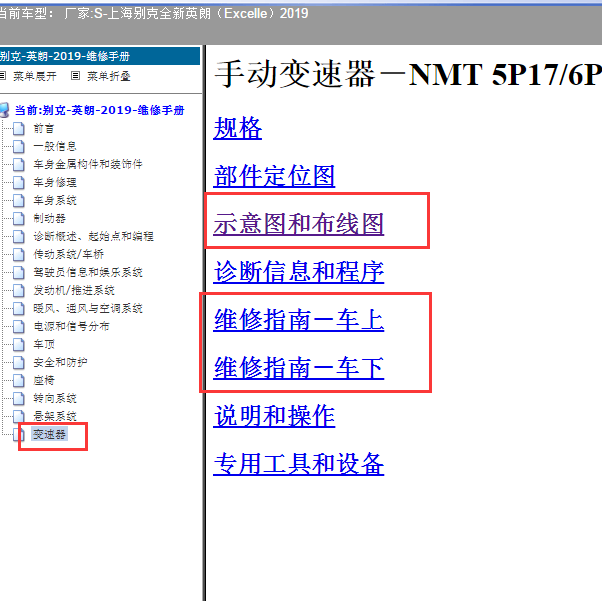Viewport: 602px width, 601px height.
Task: Click the 当前车型 vehicle info text
Action: click(x=154, y=13)
